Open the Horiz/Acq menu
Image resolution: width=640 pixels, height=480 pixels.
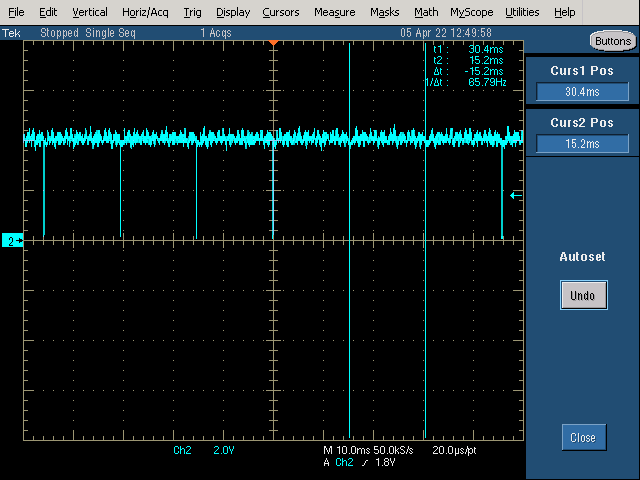coord(145,12)
